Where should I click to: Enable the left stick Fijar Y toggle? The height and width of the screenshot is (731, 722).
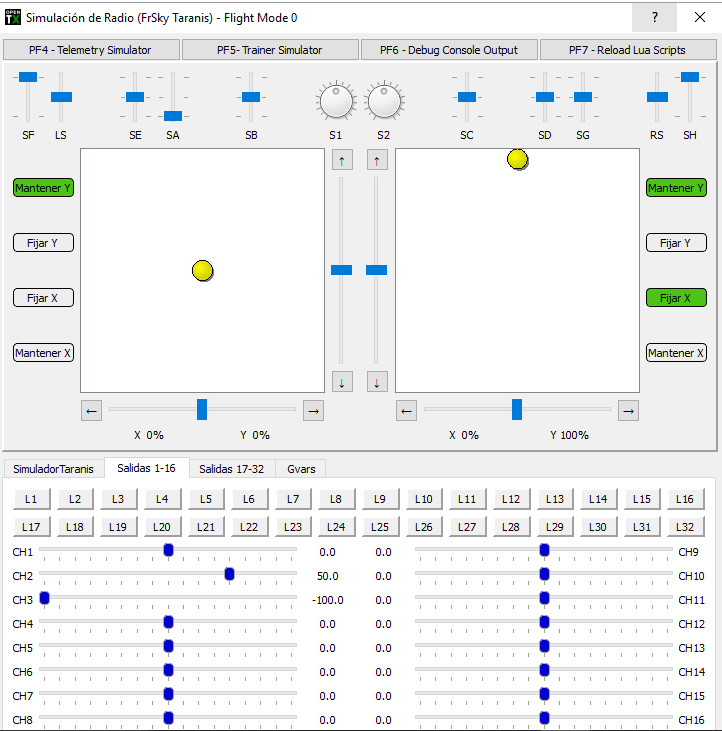(x=44, y=243)
